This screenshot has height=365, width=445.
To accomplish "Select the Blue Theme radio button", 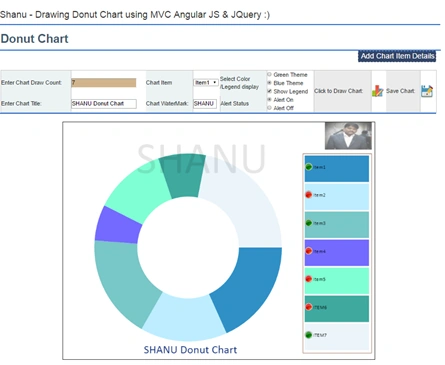I will [269, 83].
